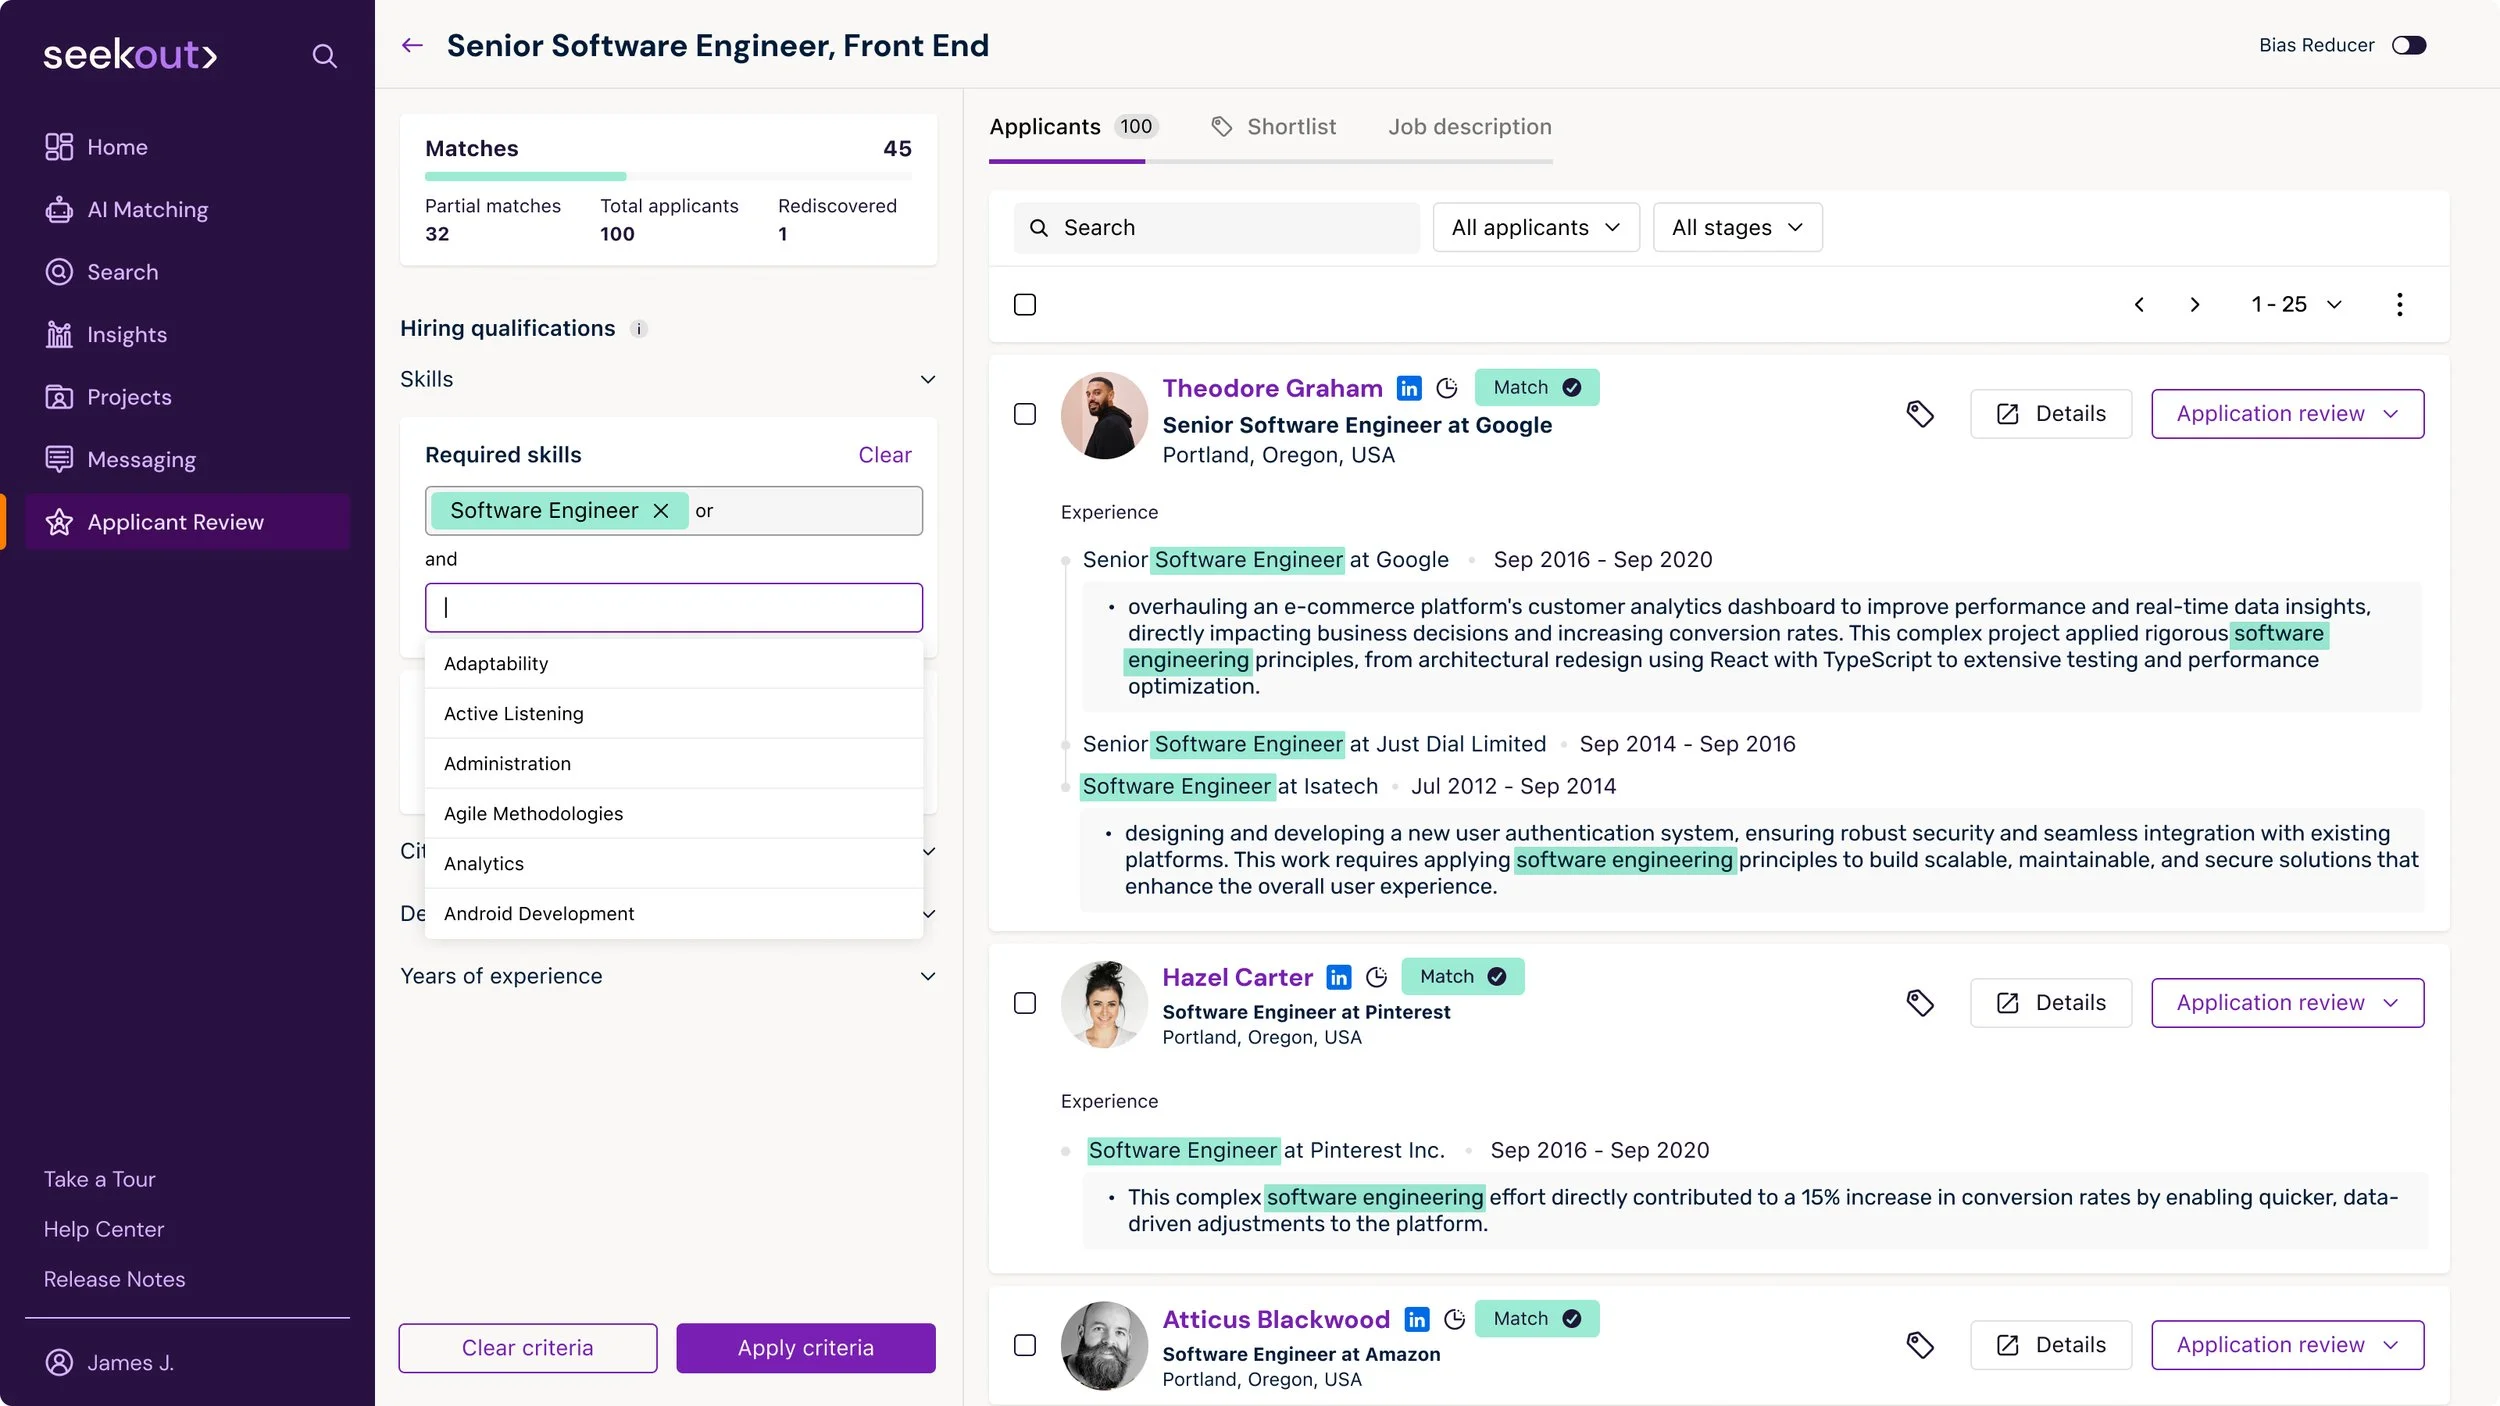Click the sidebar search magnifier icon
The image size is (2500, 1406).
click(x=324, y=56)
